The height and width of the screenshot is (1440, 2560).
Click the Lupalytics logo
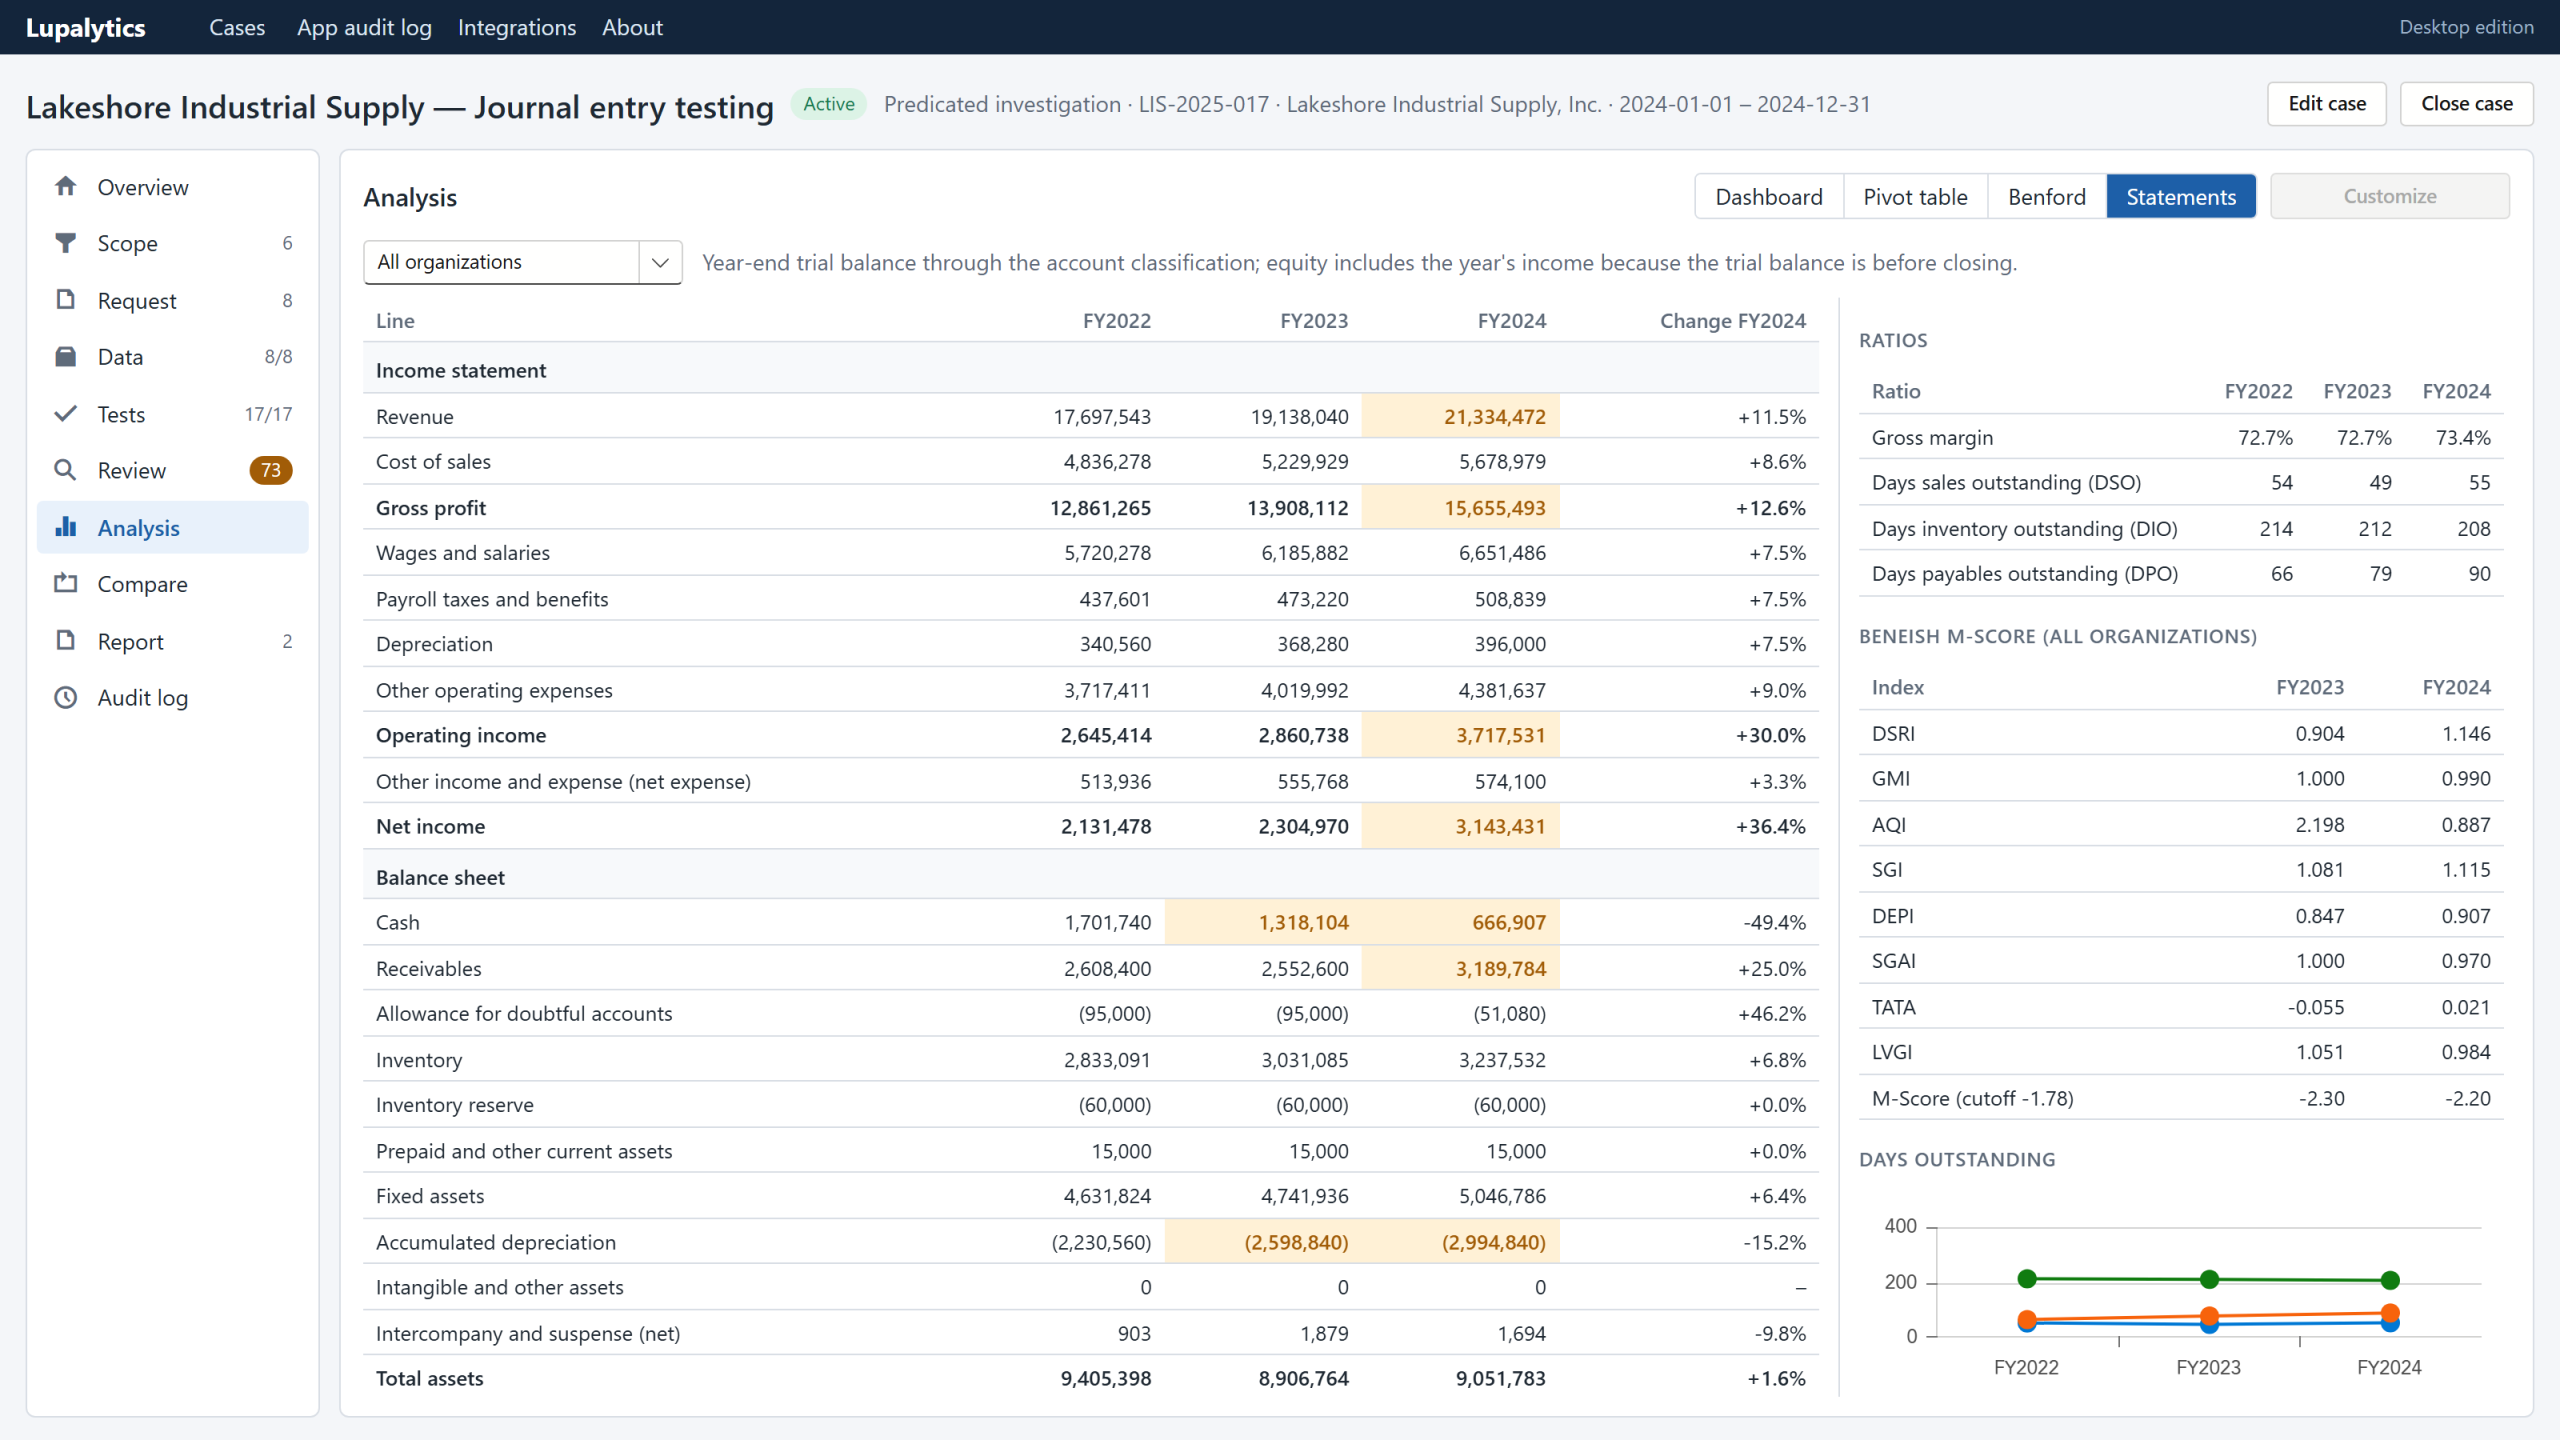click(86, 28)
